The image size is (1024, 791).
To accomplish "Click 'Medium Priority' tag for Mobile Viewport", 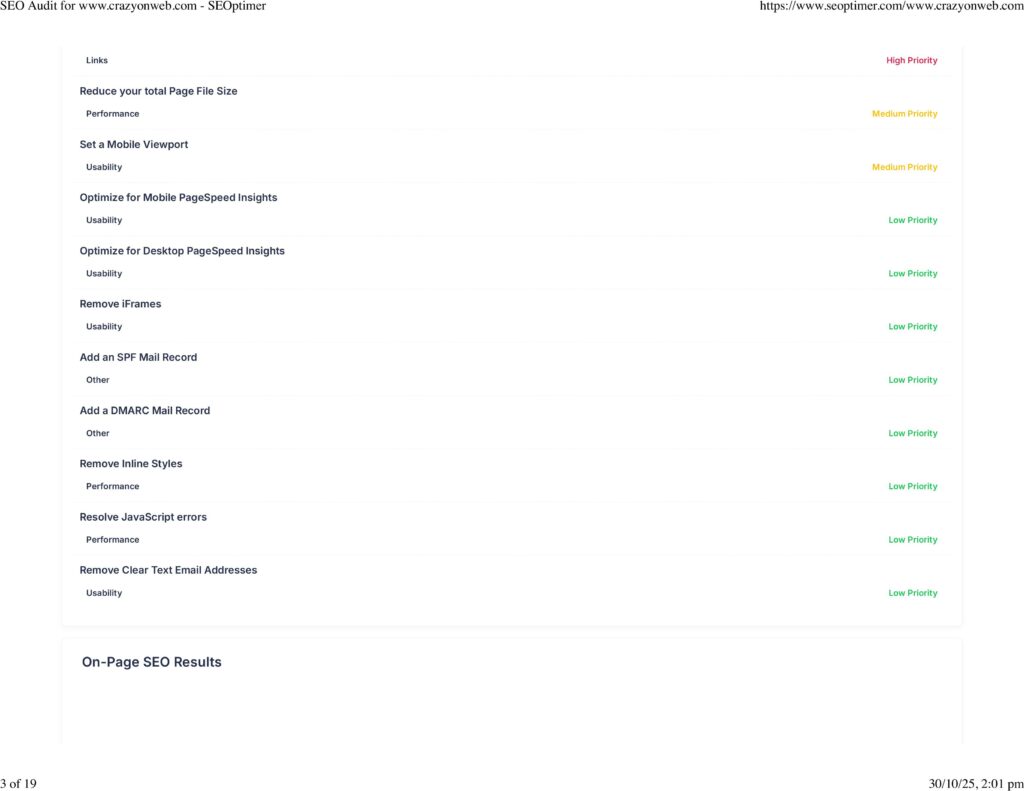I will pos(904,167).
